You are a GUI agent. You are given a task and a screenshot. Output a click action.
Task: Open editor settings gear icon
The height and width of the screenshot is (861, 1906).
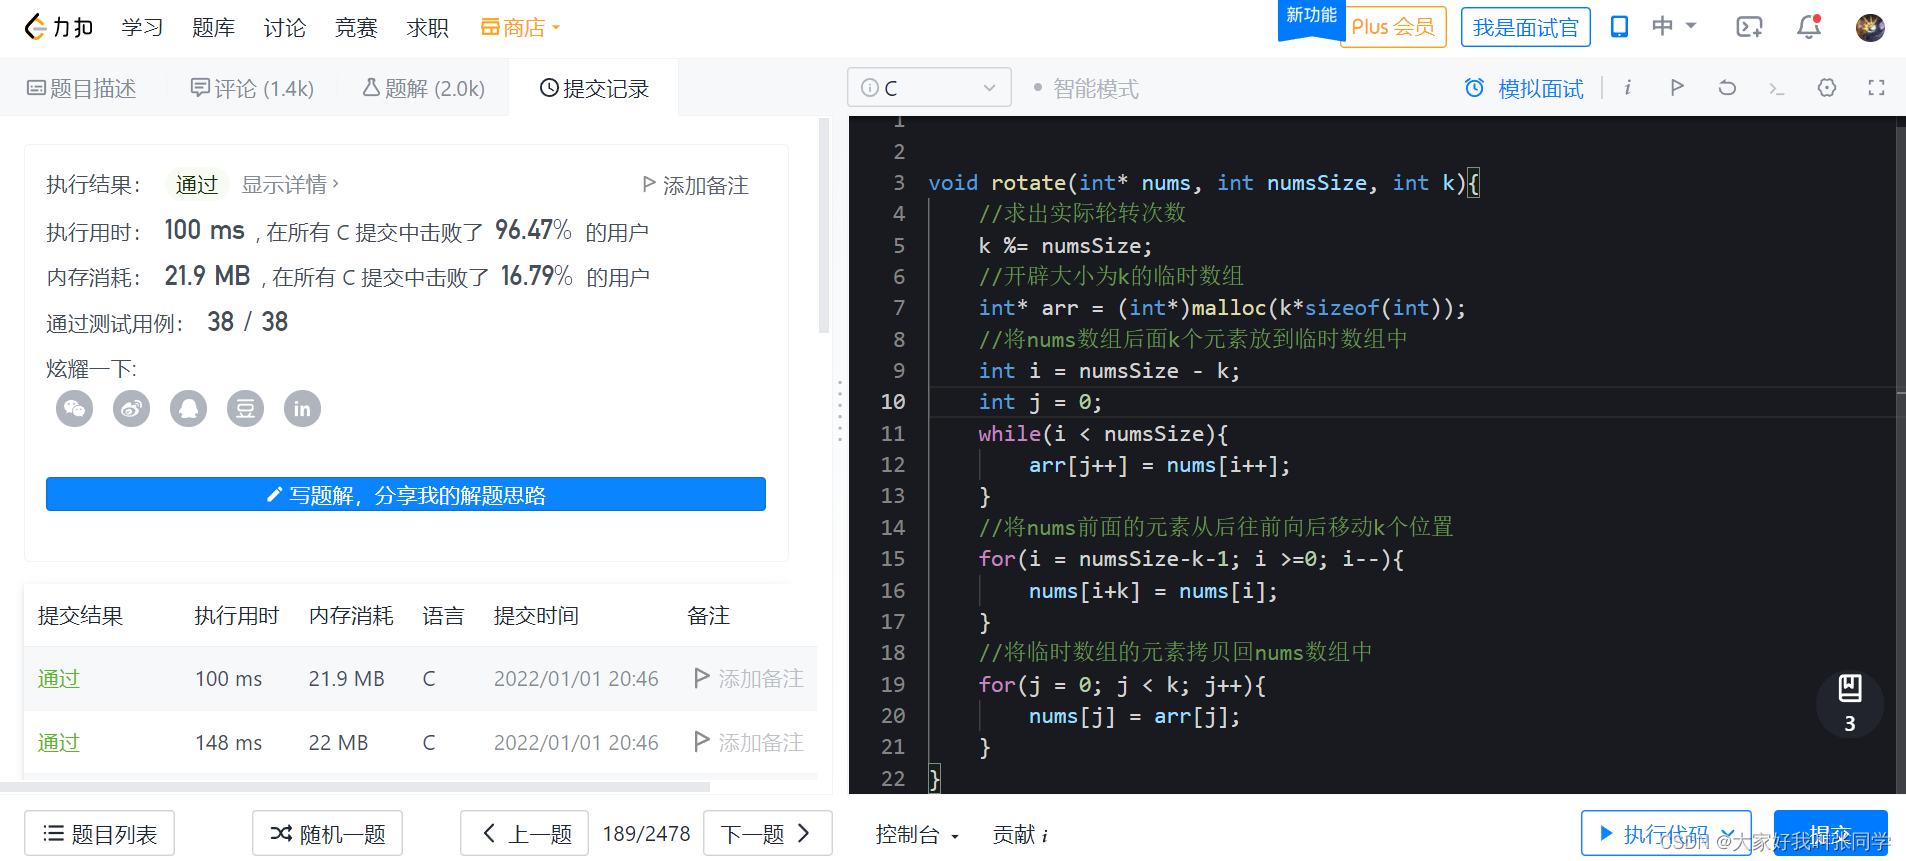click(1827, 87)
